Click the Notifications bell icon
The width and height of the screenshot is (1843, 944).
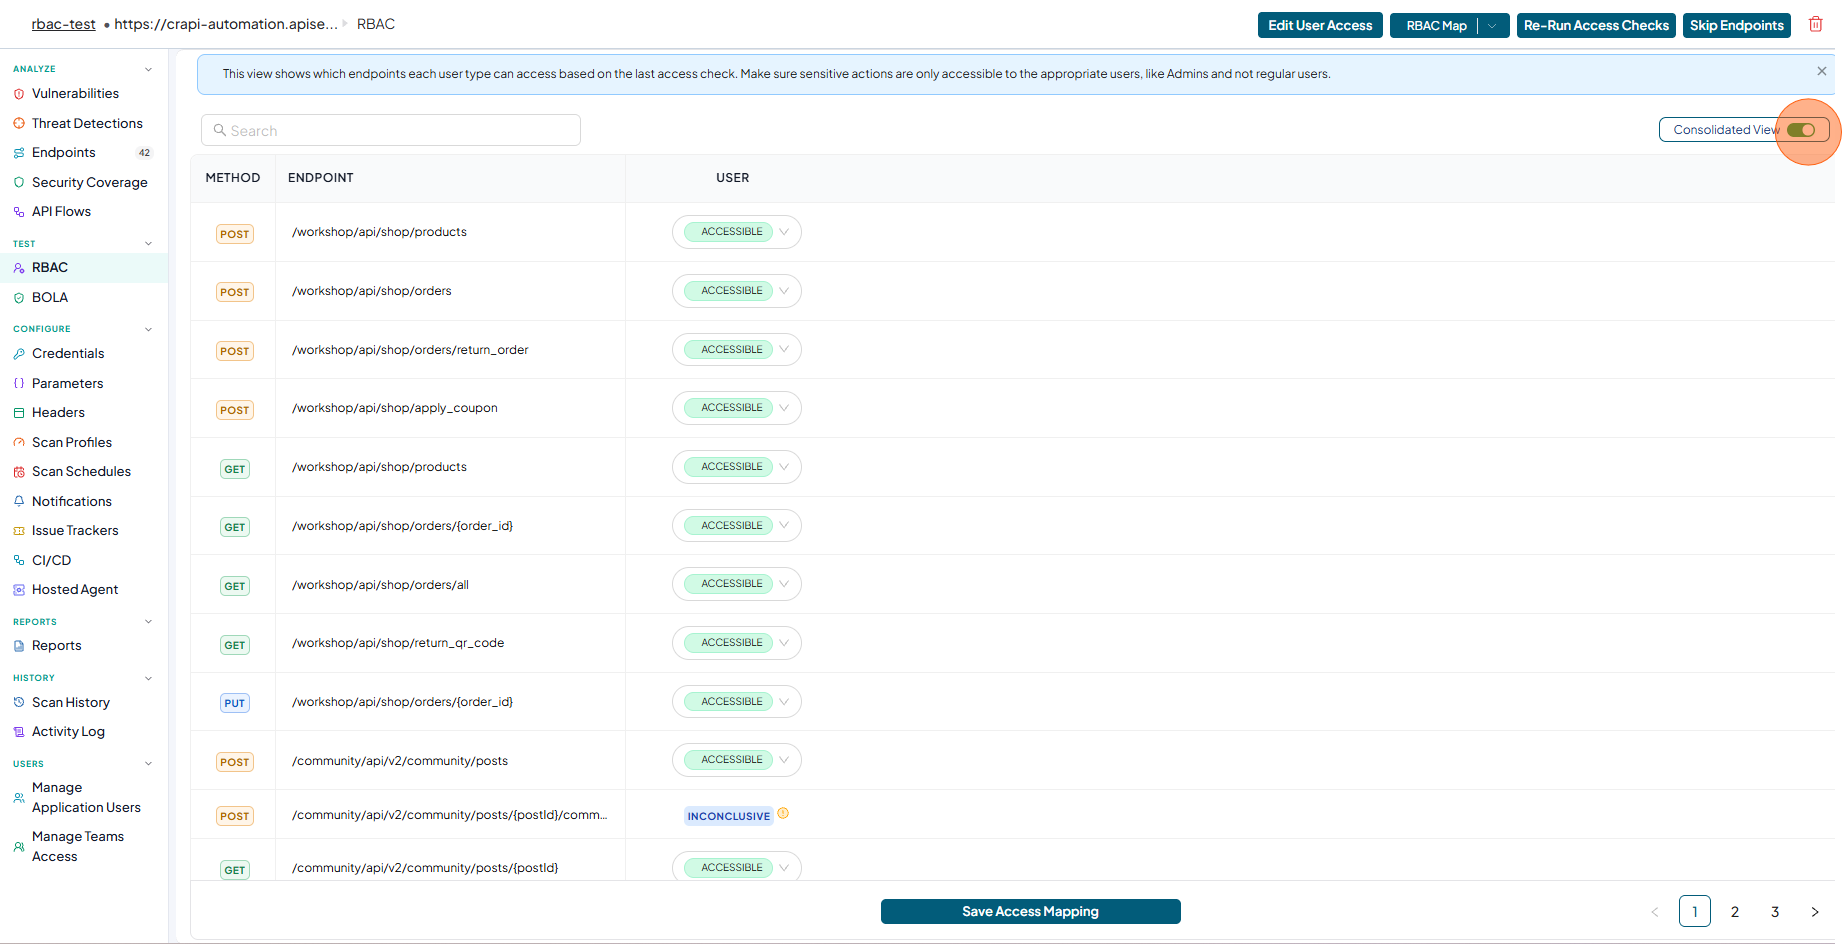tap(19, 501)
